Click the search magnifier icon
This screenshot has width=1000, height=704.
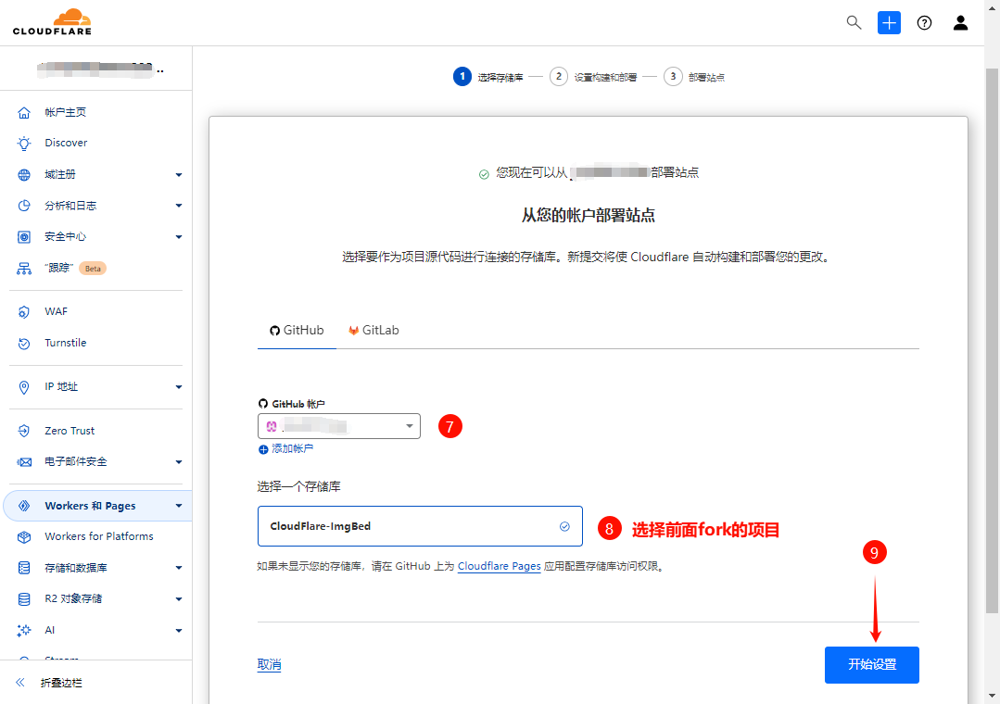tap(854, 23)
